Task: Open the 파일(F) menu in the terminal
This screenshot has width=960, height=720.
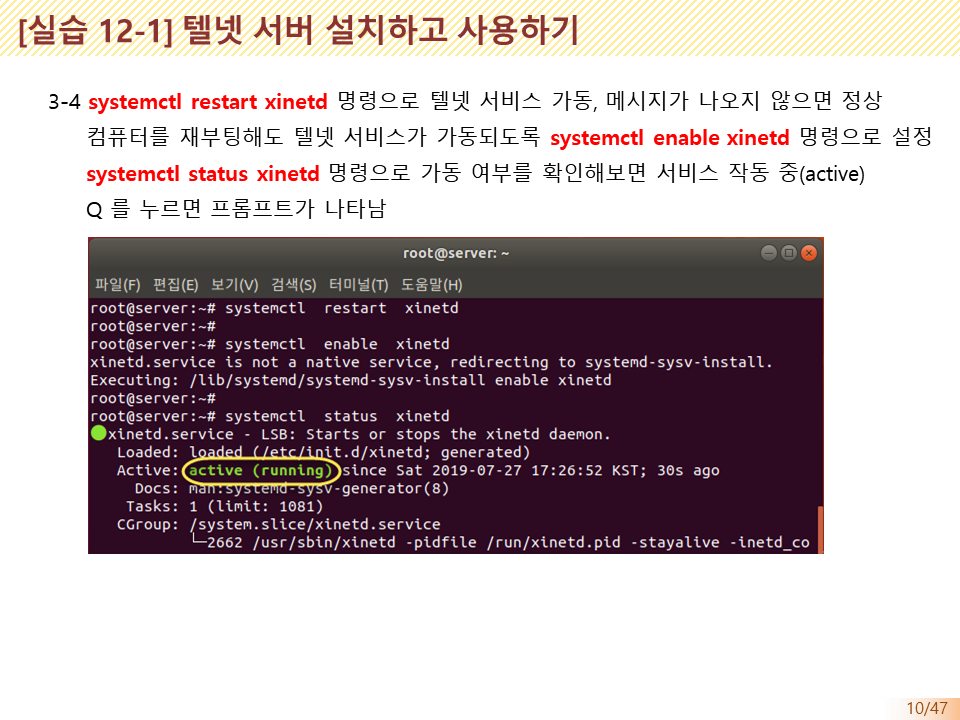Action: click(x=117, y=285)
